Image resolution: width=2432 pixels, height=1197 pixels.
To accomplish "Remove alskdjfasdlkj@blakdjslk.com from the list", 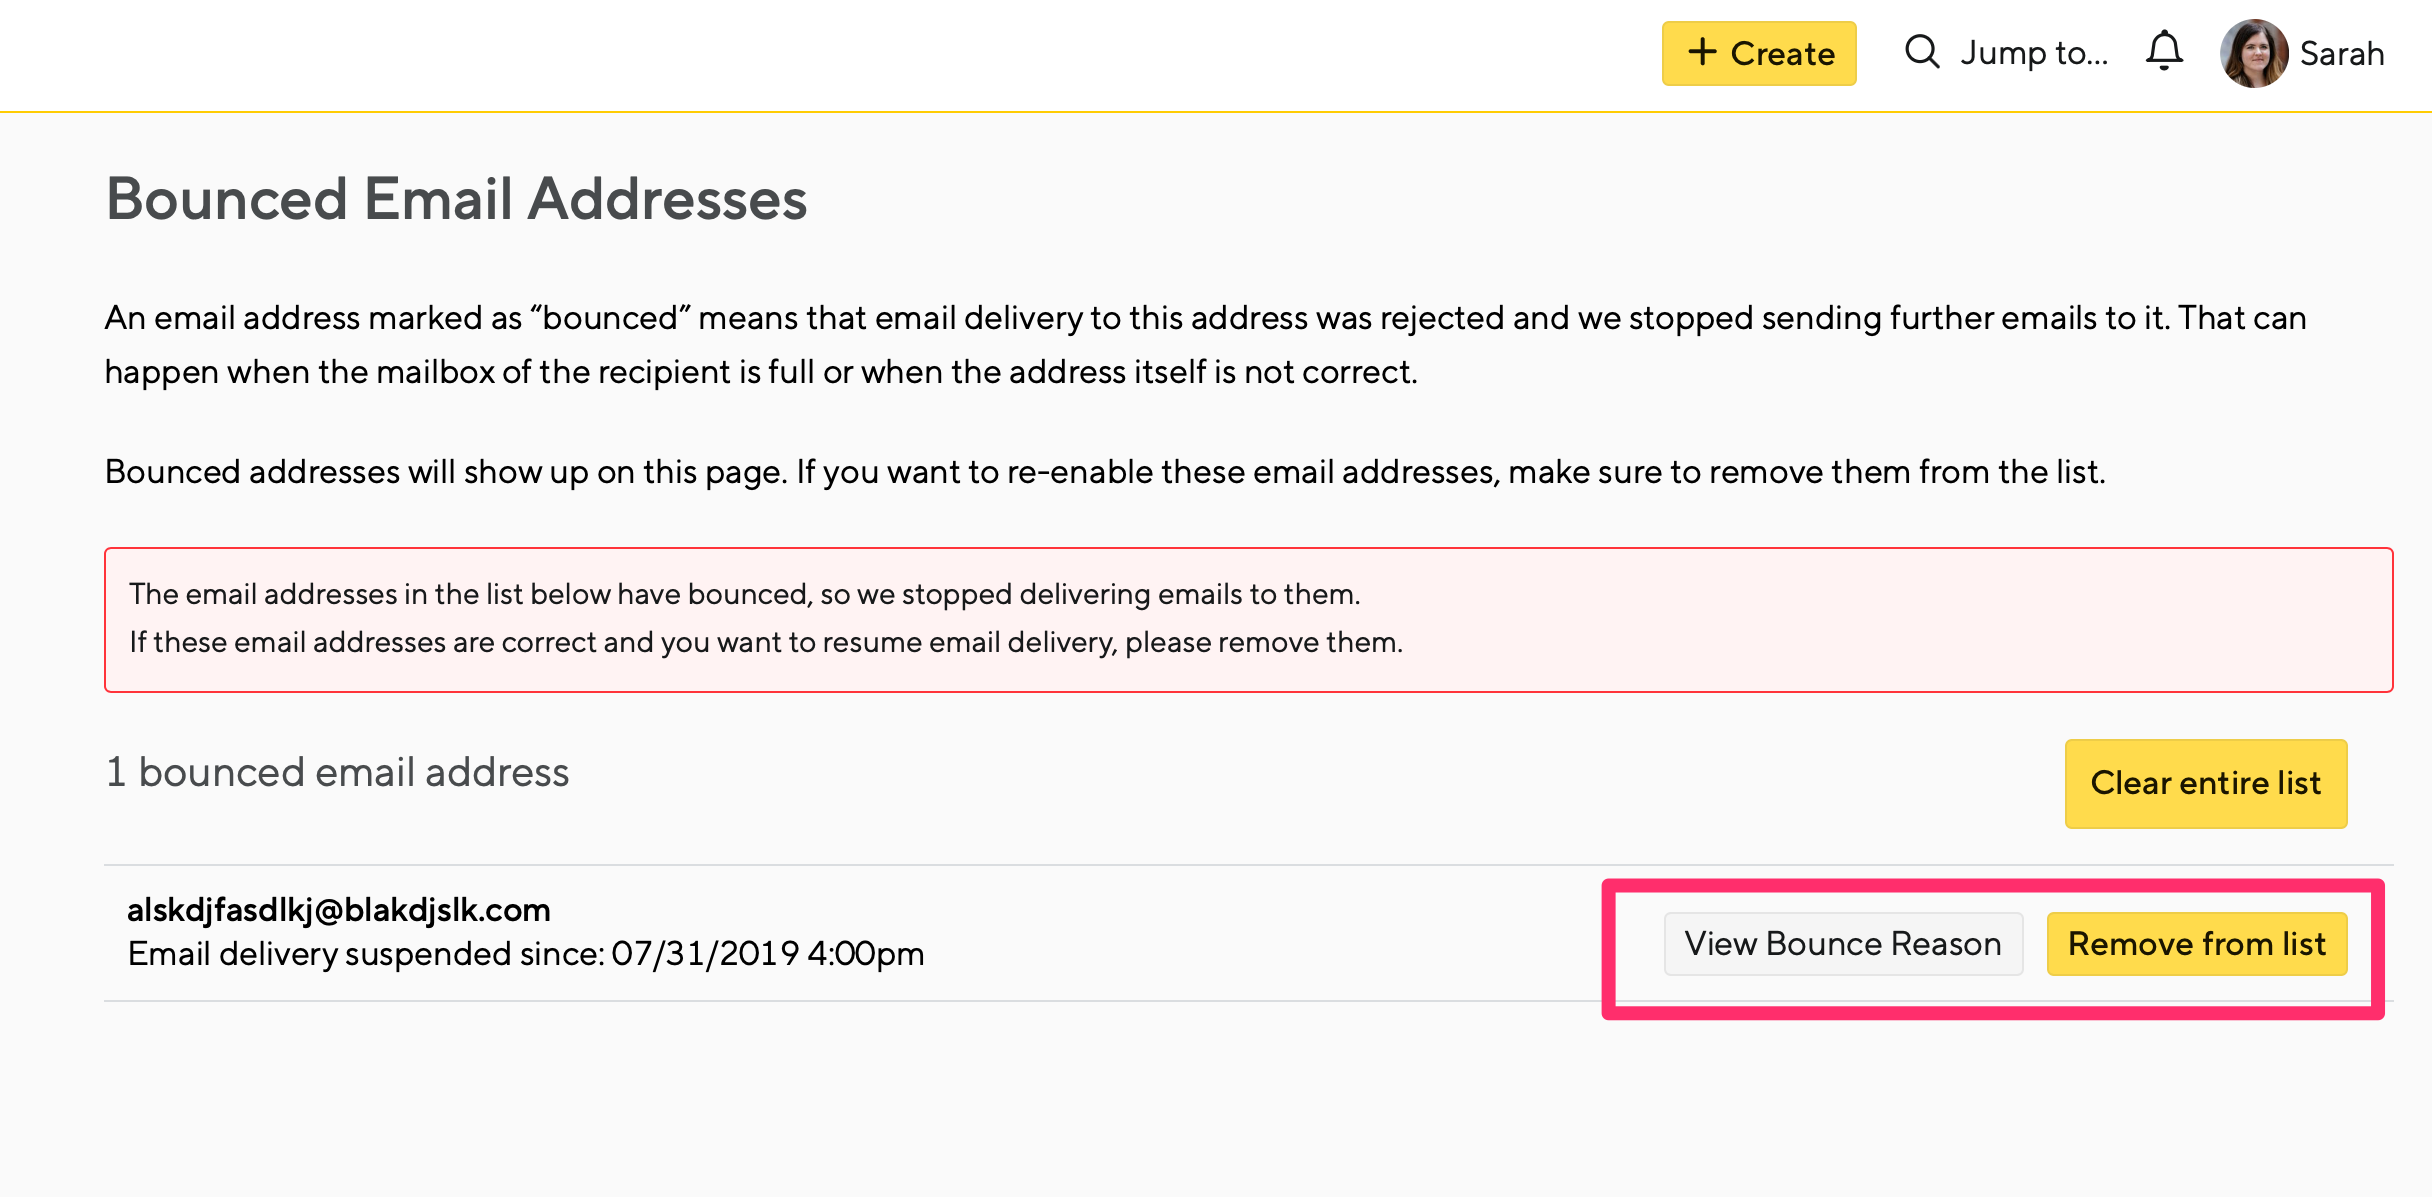I will 2197,943.
